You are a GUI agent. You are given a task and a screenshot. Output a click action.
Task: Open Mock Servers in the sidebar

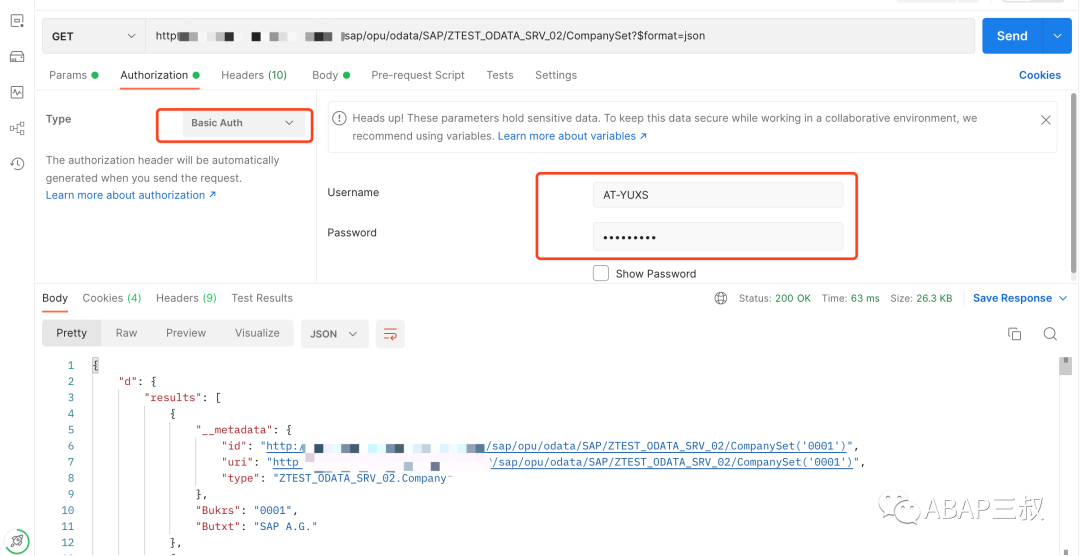[x=17, y=56]
